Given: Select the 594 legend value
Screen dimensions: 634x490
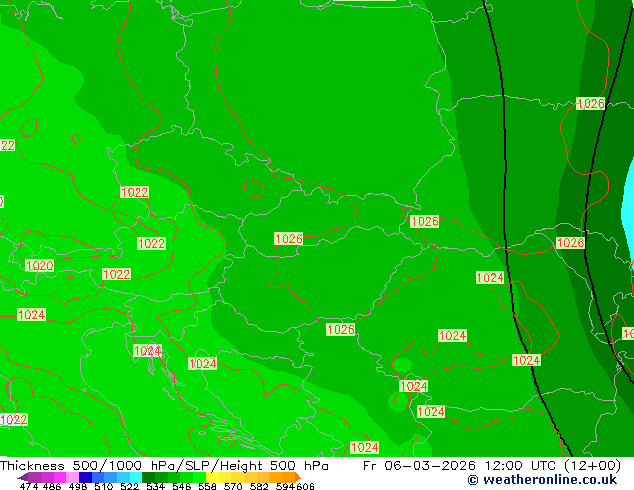Looking at the screenshot, I should (x=285, y=486).
